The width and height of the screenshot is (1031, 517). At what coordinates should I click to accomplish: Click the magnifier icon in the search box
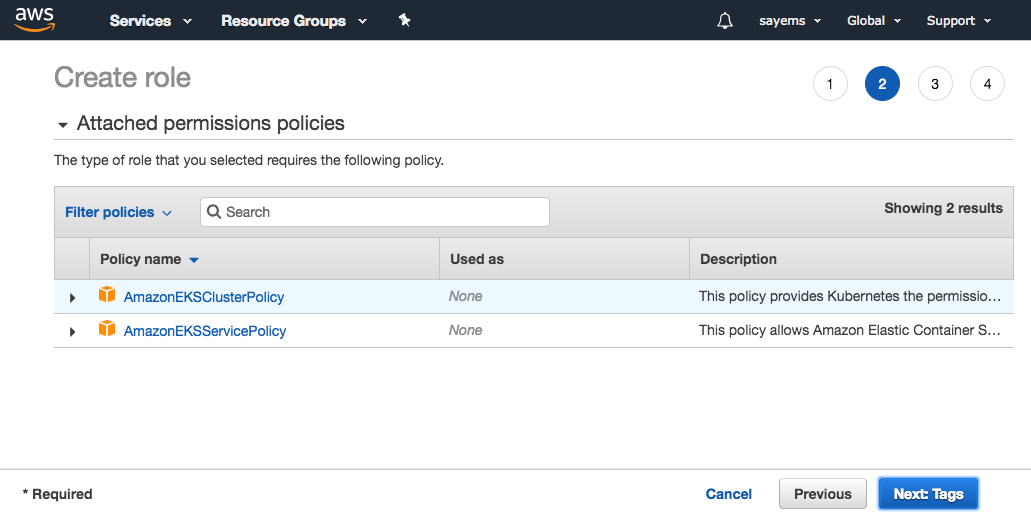(x=214, y=212)
